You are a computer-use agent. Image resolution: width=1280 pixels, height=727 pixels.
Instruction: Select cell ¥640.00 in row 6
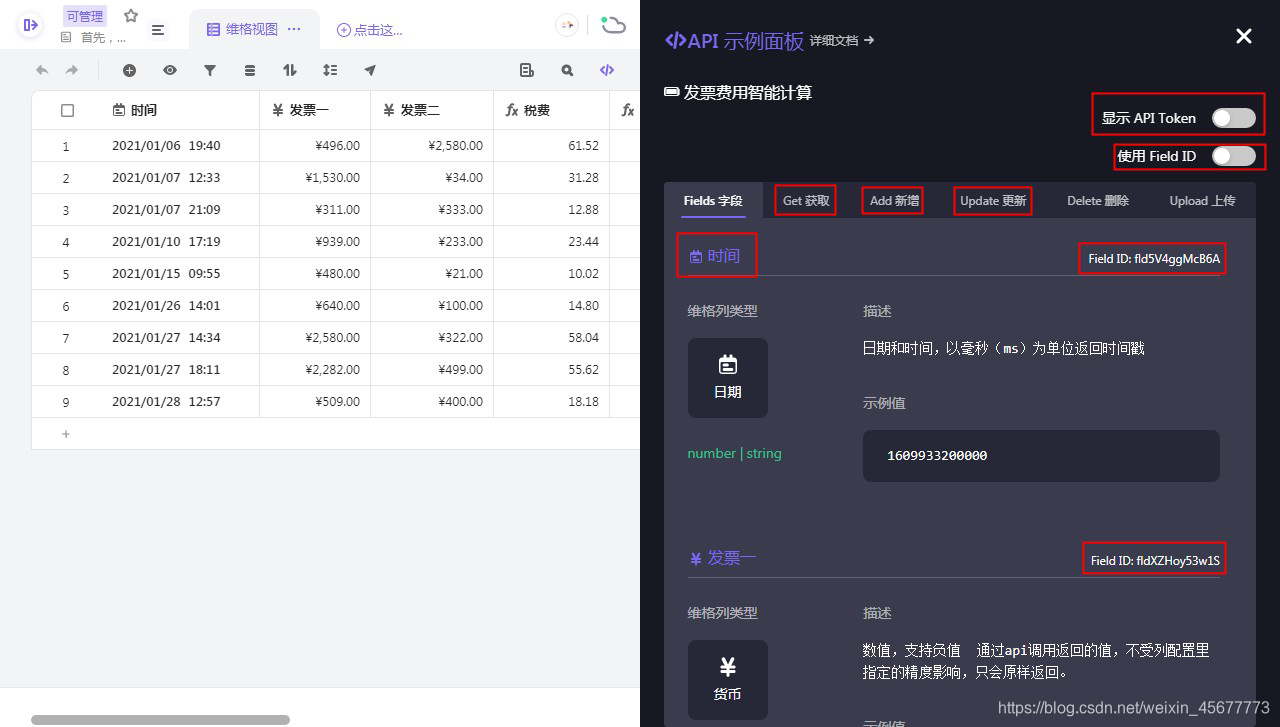315,306
